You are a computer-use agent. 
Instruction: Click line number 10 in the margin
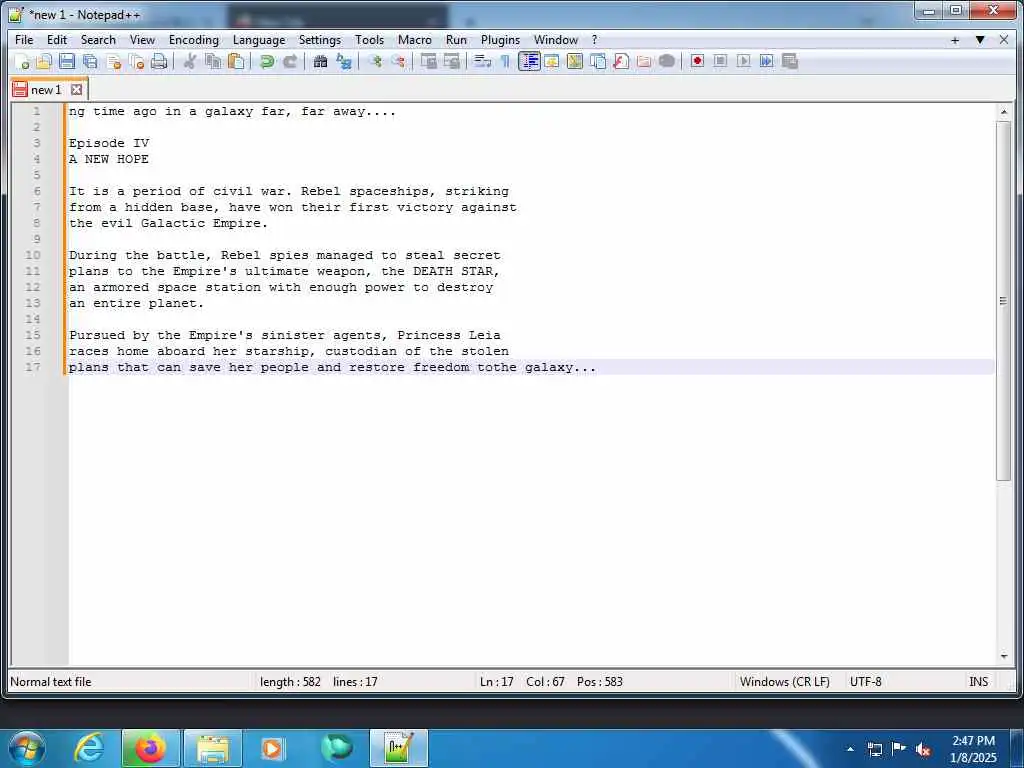[x=33, y=255]
